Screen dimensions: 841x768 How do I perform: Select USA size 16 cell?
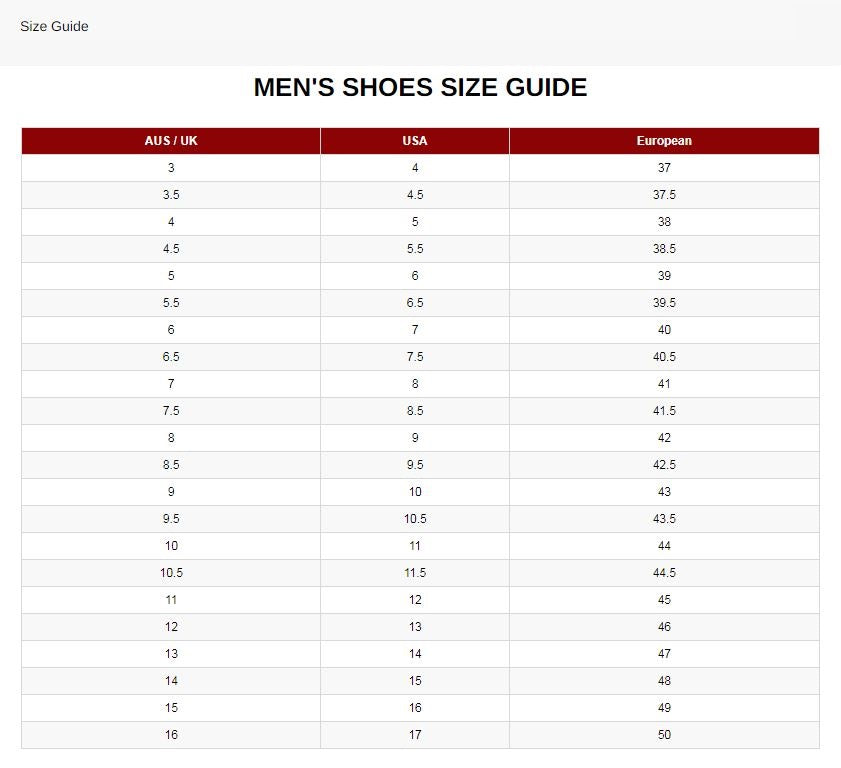[x=414, y=707]
